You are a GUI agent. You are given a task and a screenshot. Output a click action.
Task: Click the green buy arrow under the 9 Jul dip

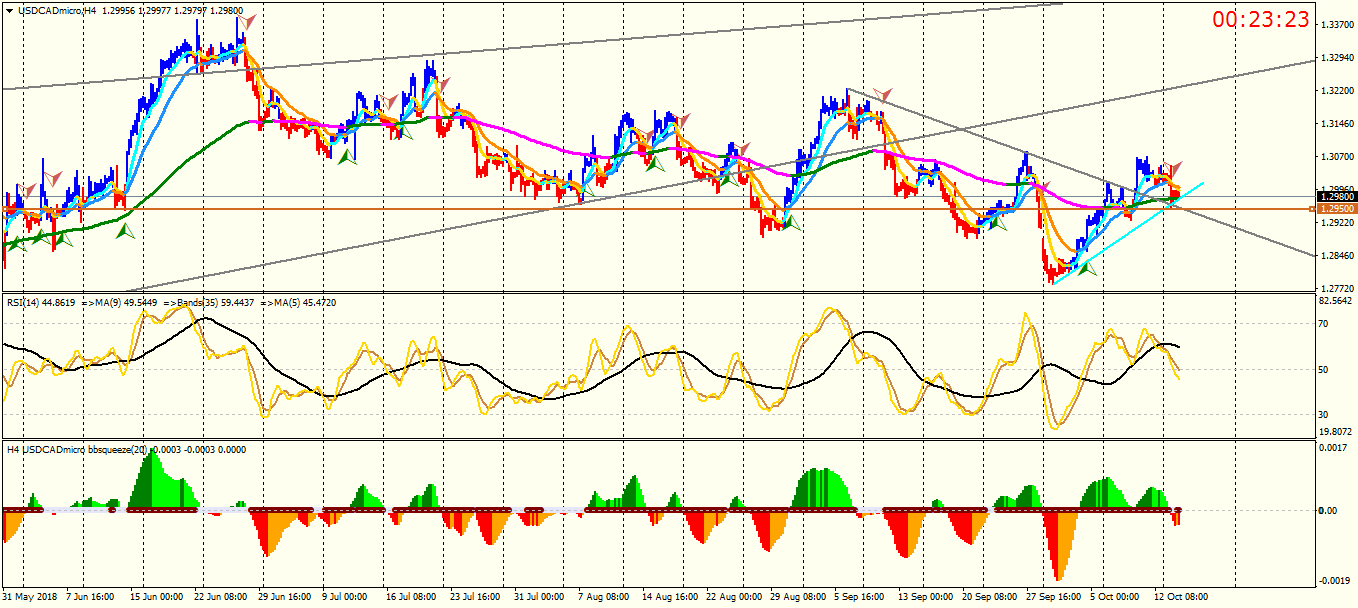[x=347, y=155]
